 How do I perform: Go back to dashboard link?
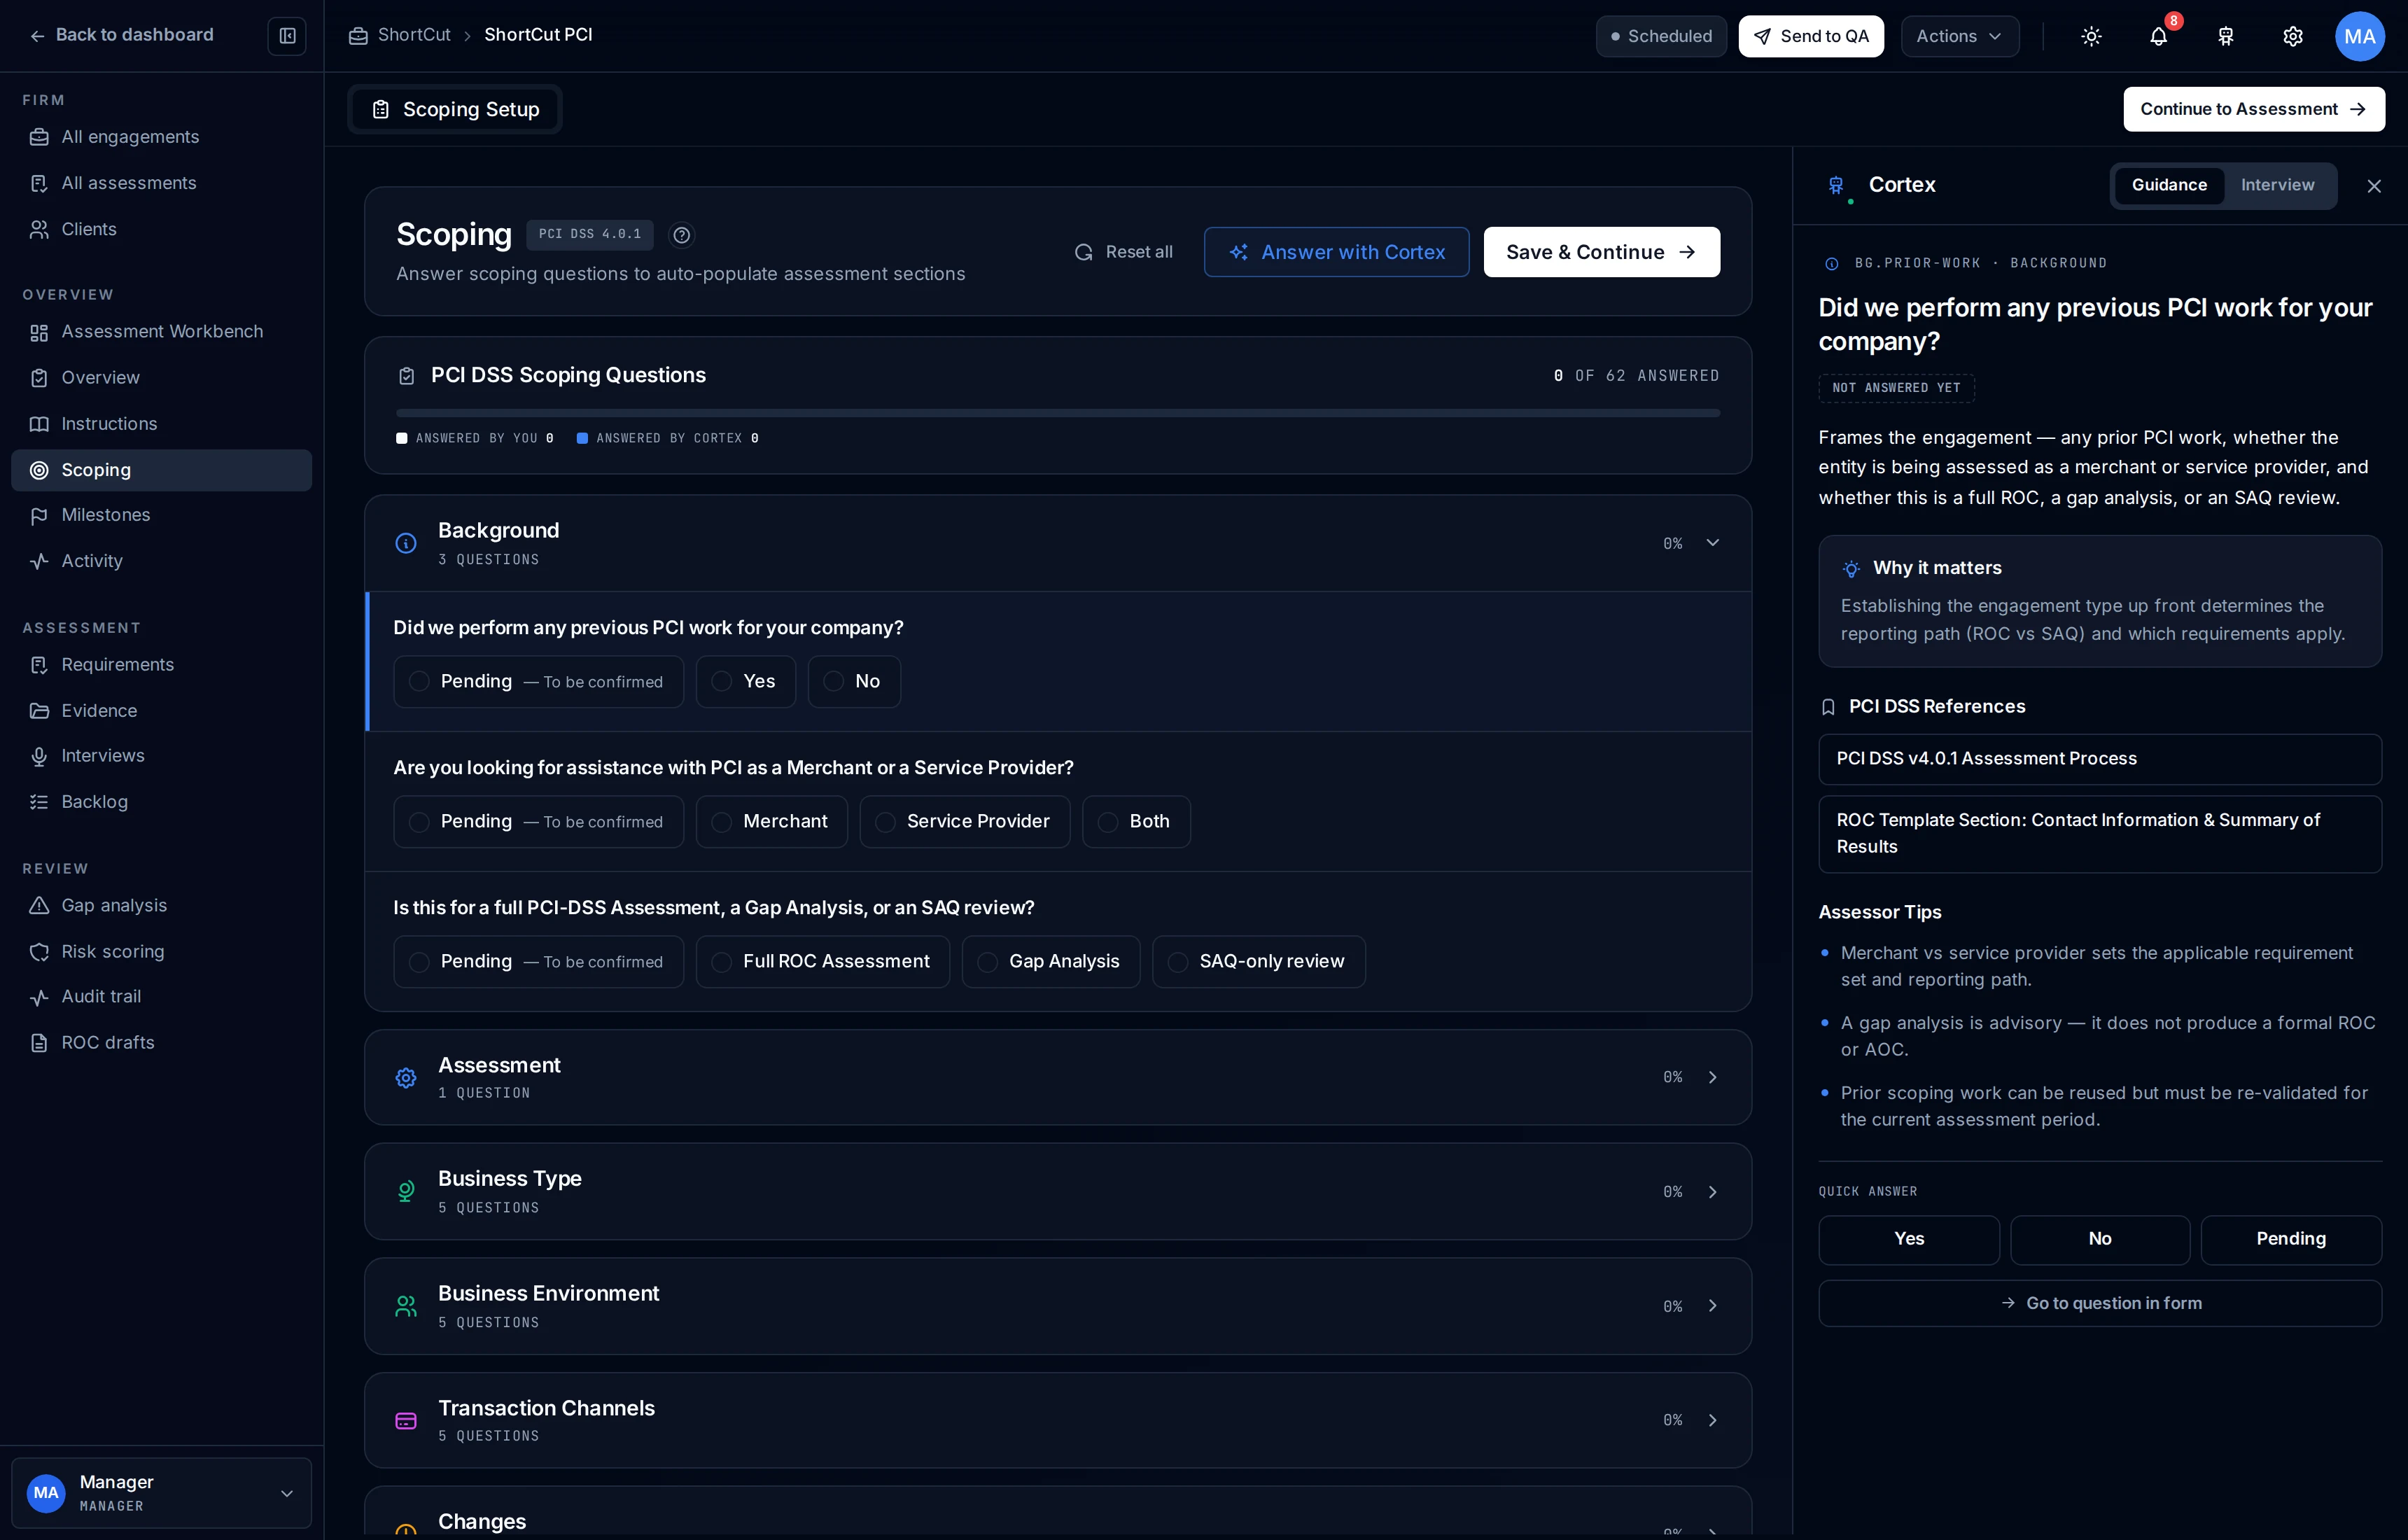click(x=121, y=35)
